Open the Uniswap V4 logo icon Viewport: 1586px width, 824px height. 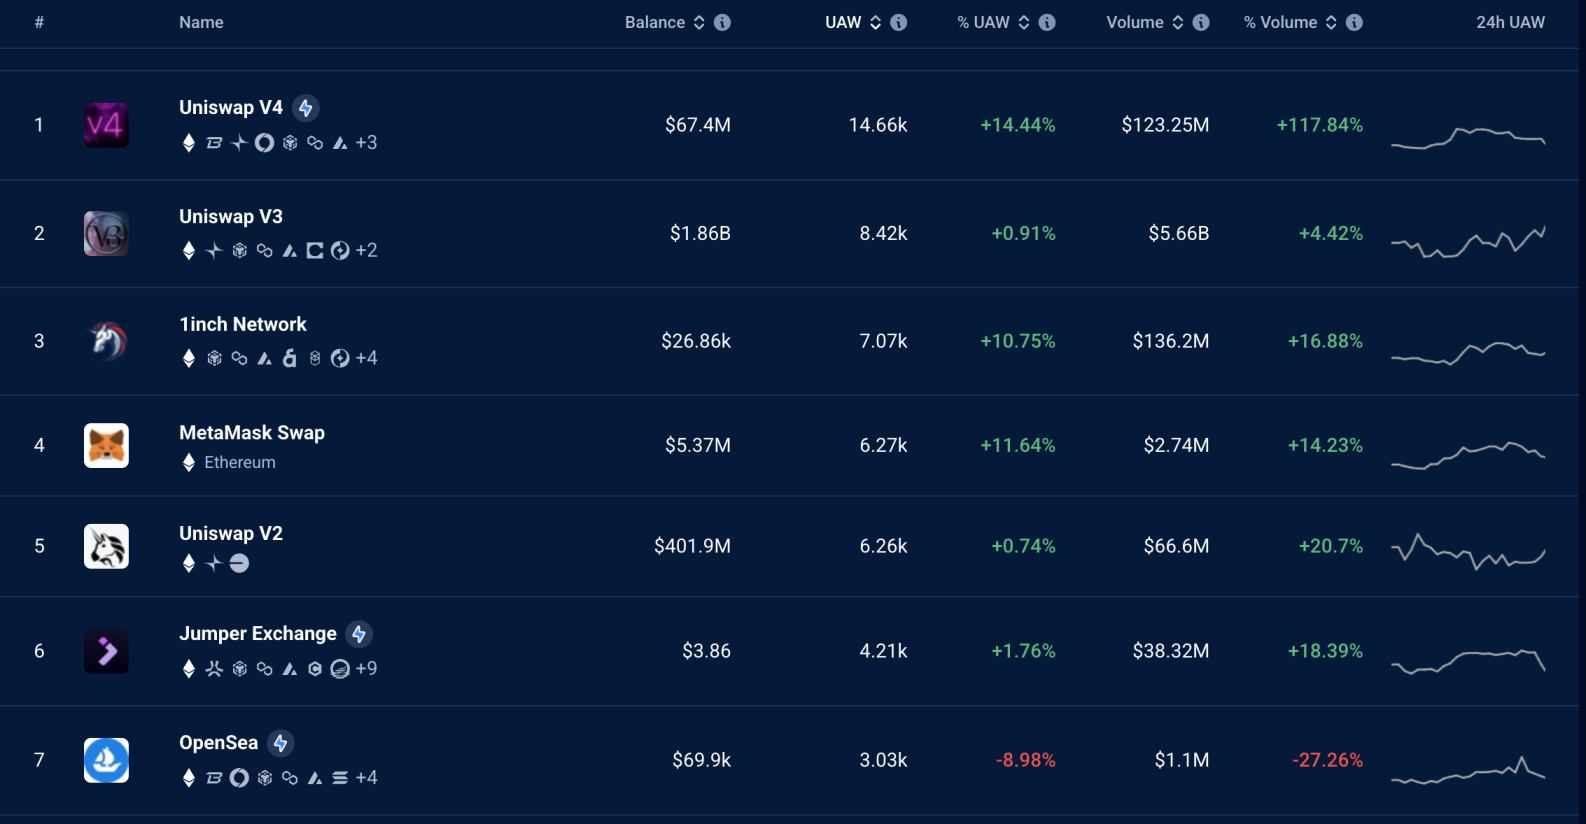(x=106, y=125)
